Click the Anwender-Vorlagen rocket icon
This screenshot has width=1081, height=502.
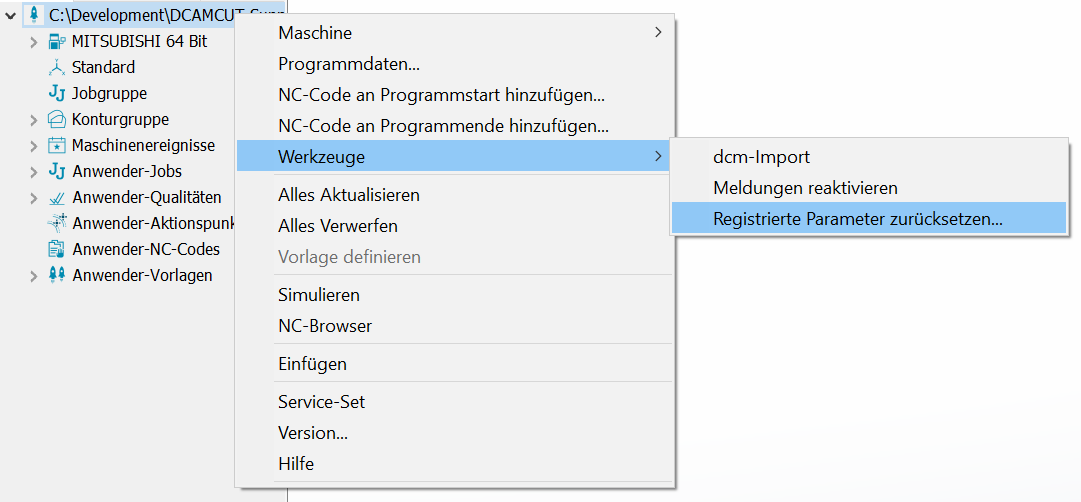(57, 275)
